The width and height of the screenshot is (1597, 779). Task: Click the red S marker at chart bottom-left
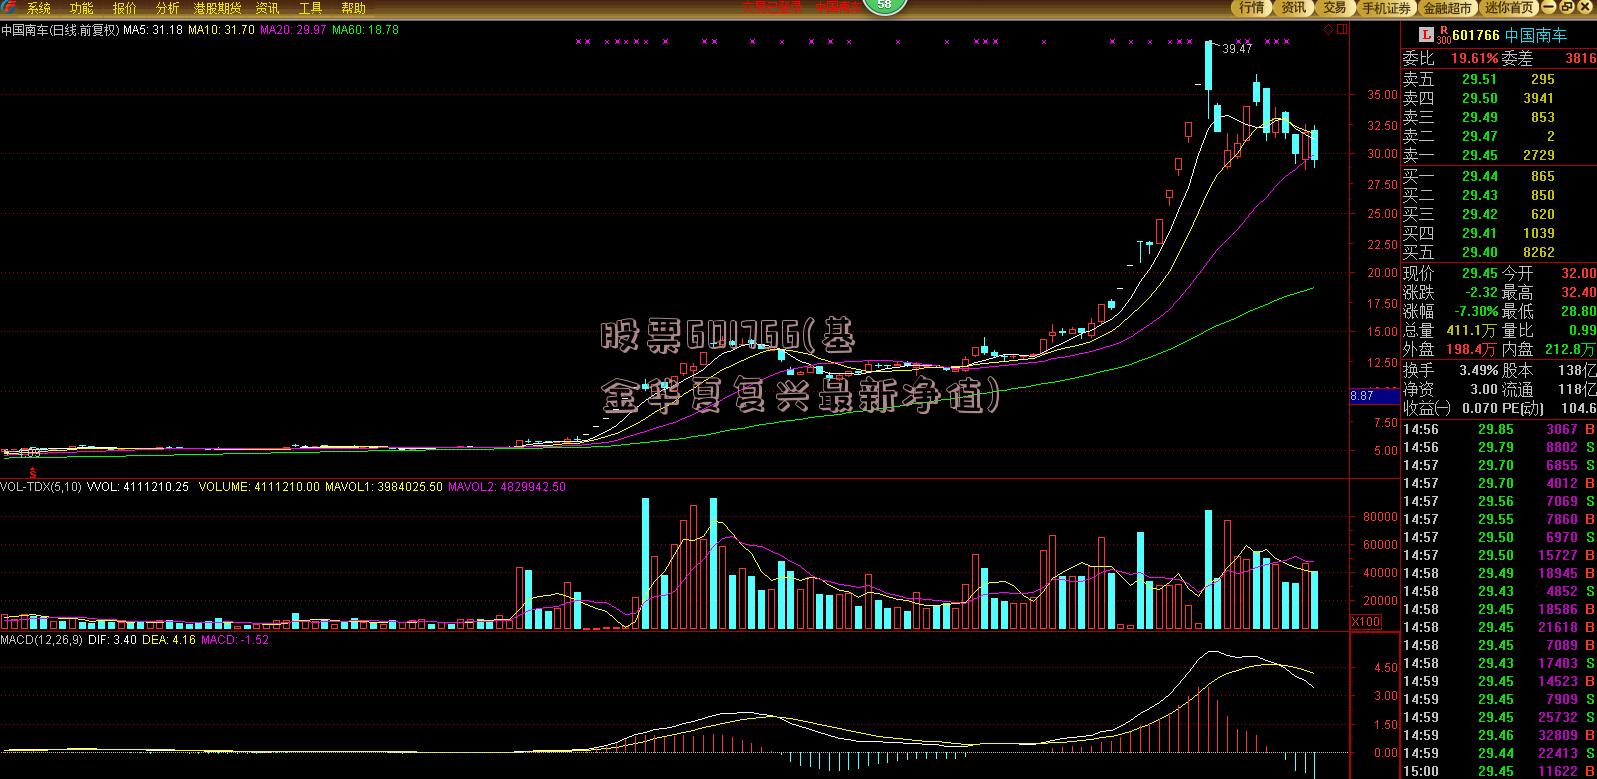(33, 471)
